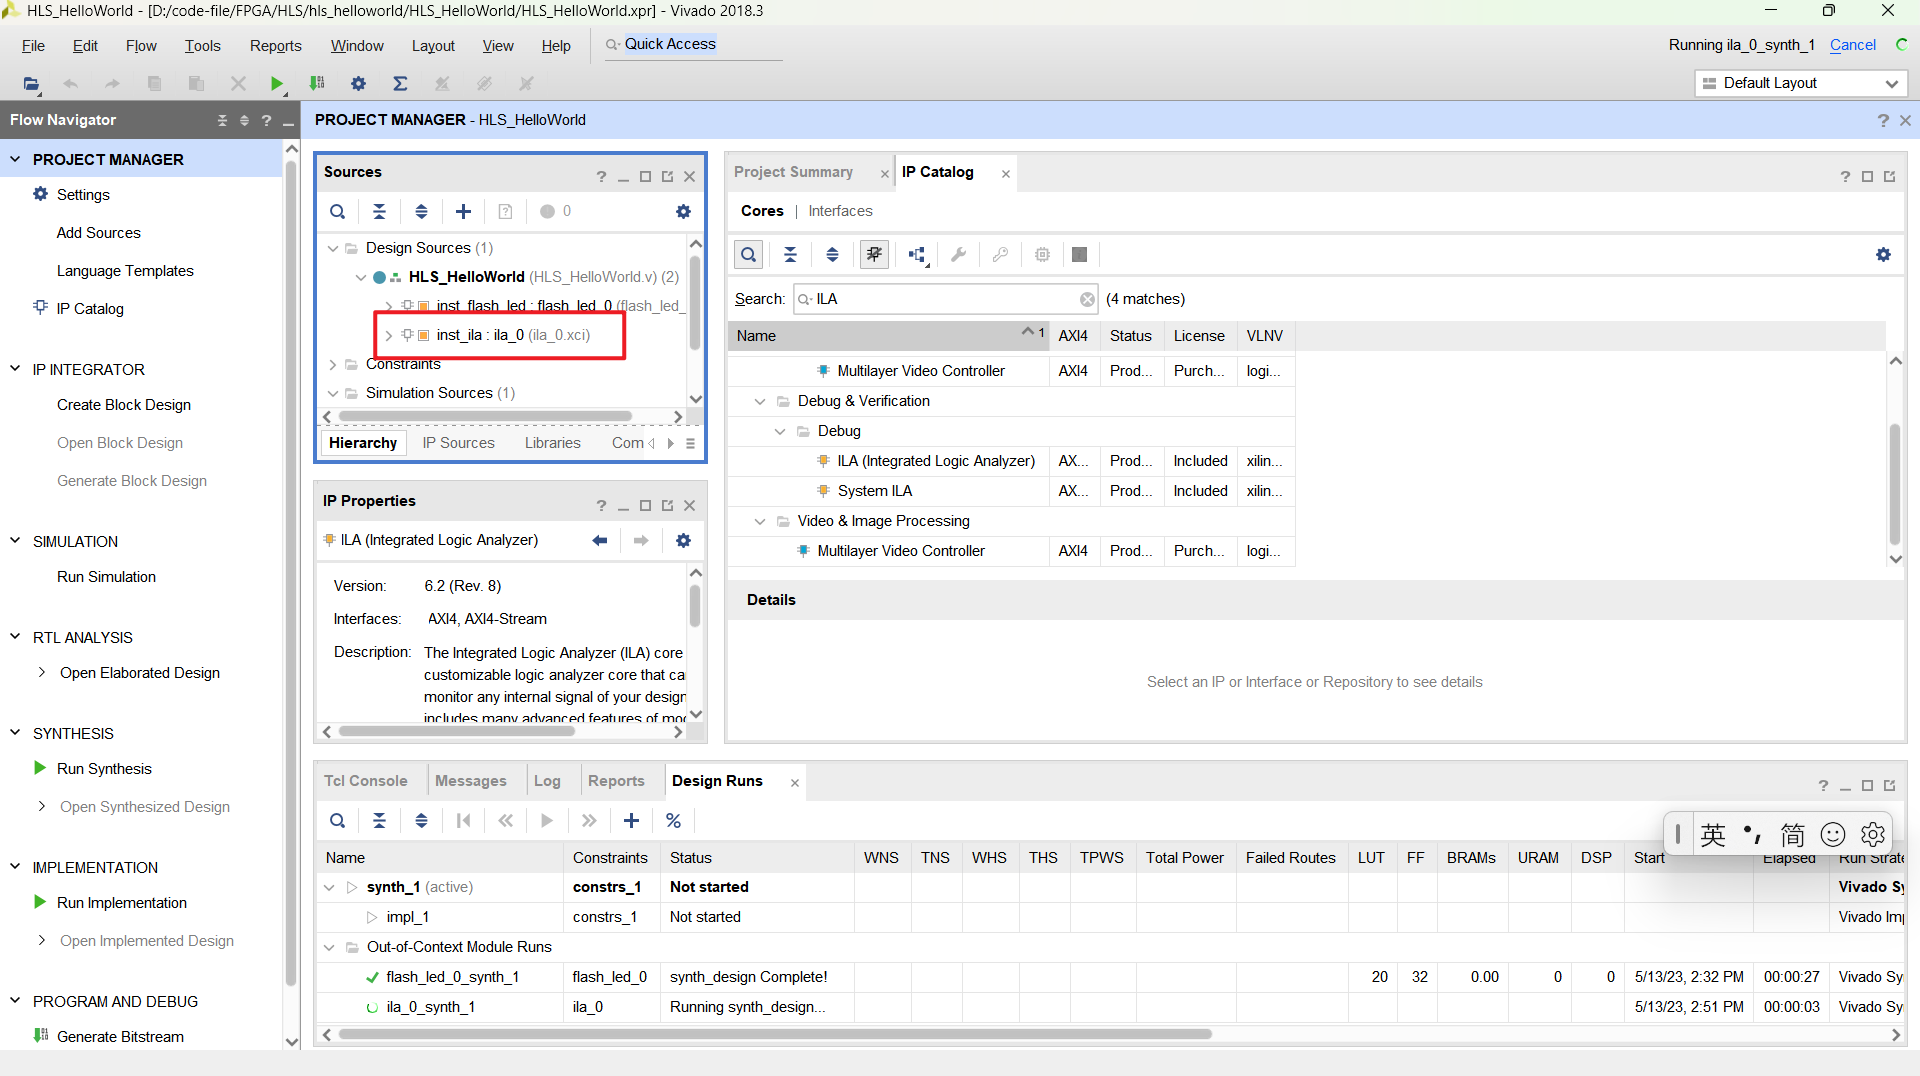
Task: Open IP Catalog settings gear
Action: [1883, 255]
